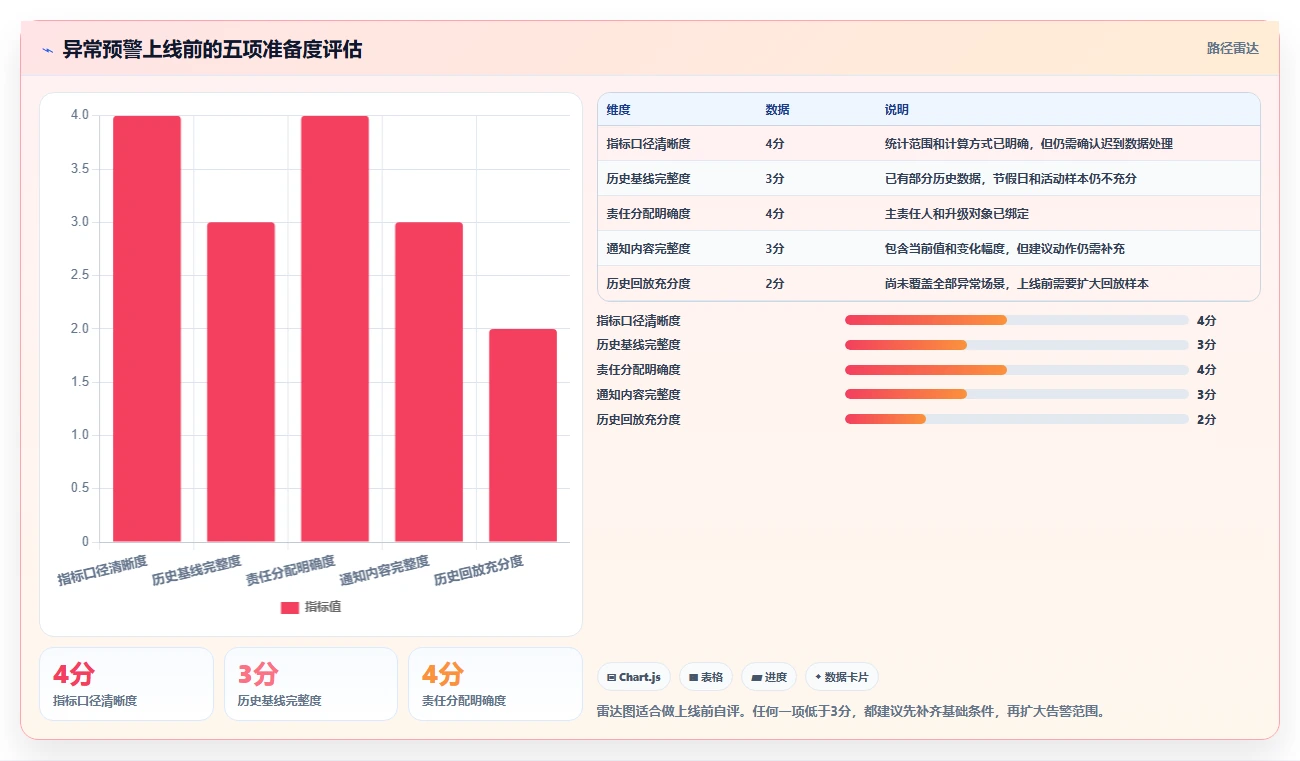Click the 责任分配明确度 table row name
The image size is (1300, 761).
point(648,214)
